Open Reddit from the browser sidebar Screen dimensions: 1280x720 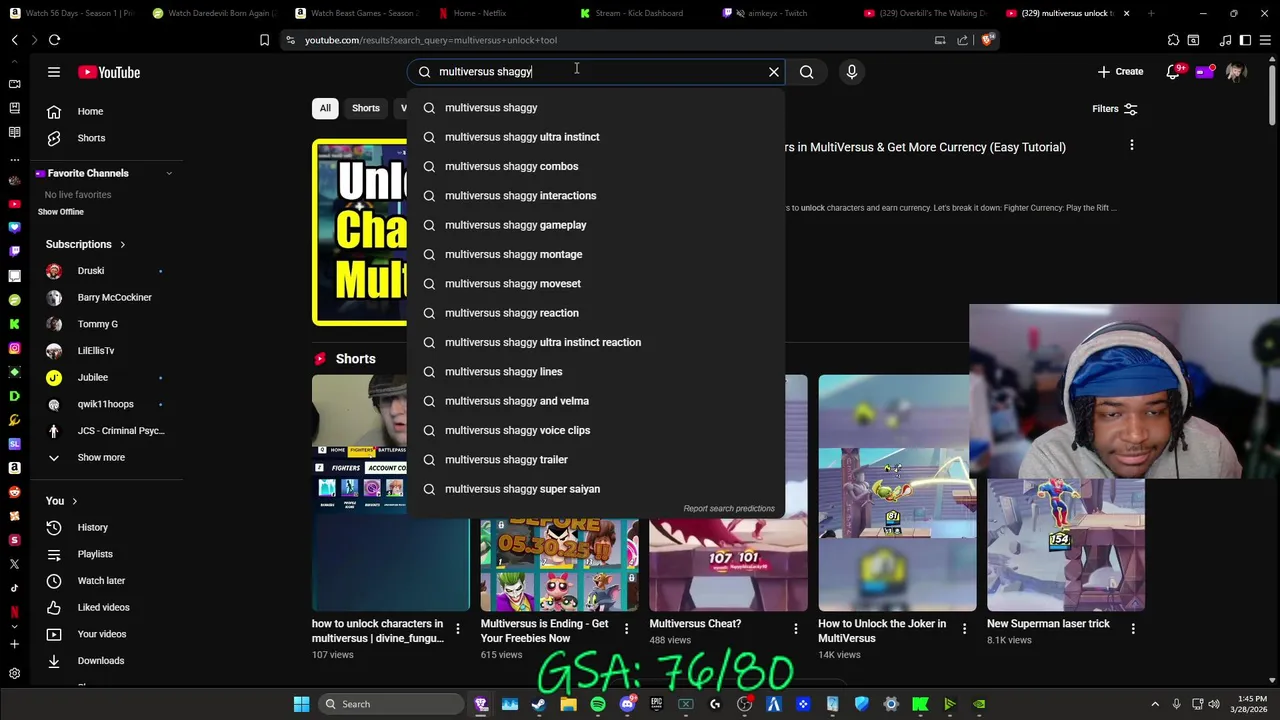tap(14, 492)
